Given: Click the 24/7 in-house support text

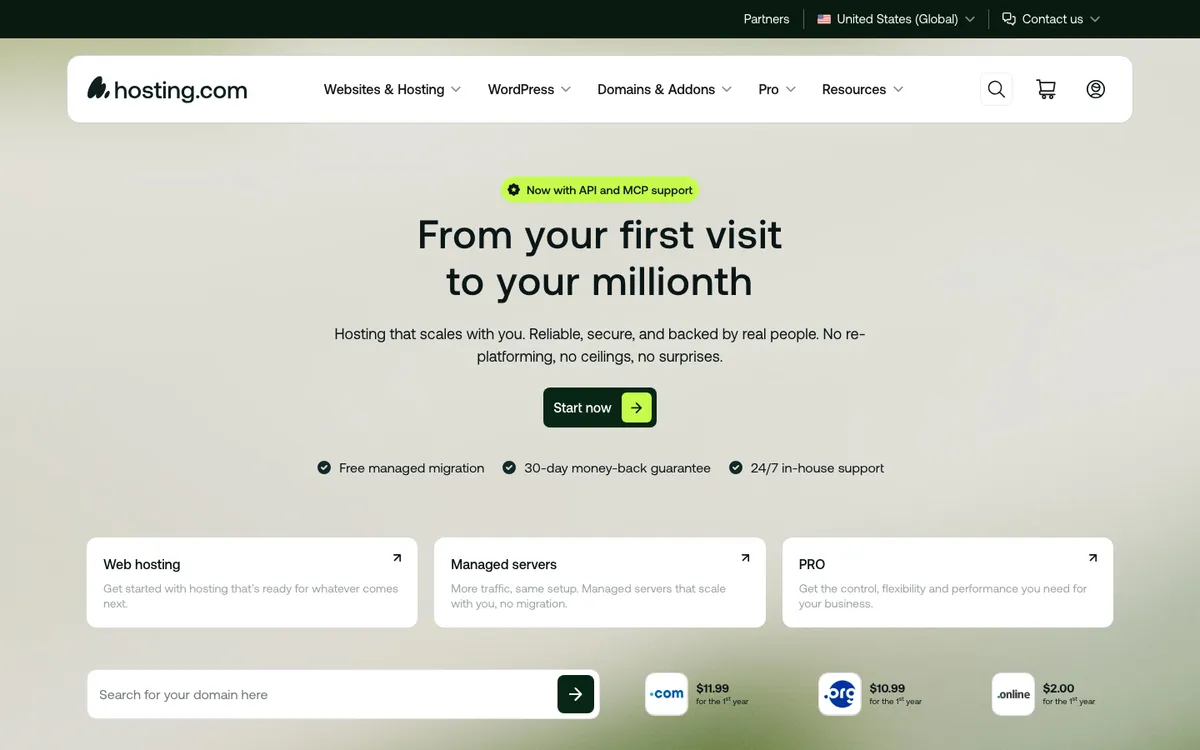Looking at the screenshot, I should [817, 468].
